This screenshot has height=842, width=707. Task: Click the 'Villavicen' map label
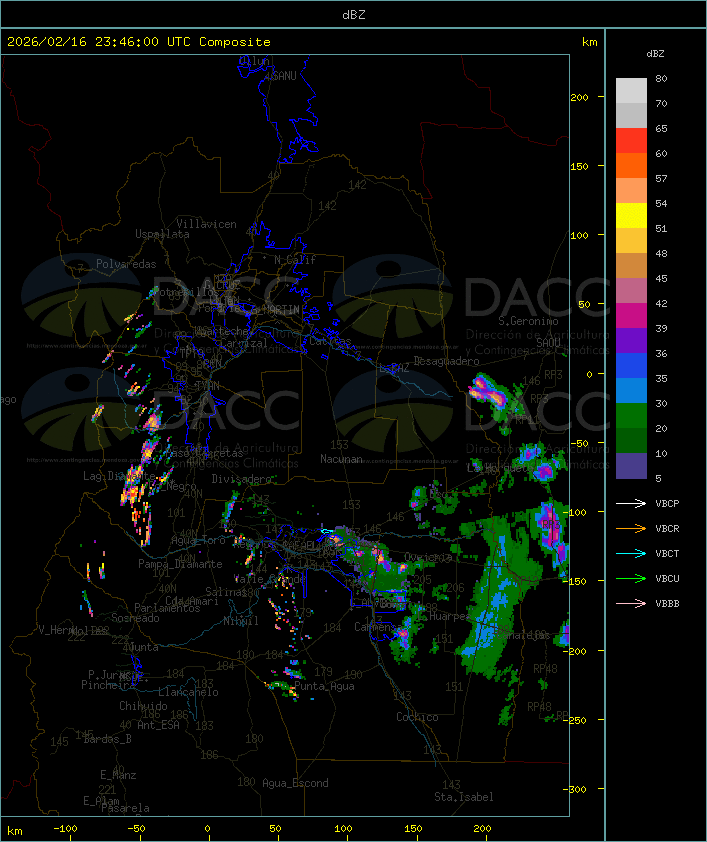(207, 224)
